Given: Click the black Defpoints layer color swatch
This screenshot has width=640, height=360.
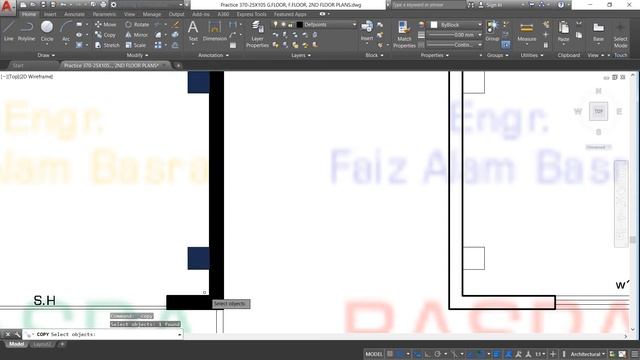Looking at the screenshot, I should (x=299, y=24).
